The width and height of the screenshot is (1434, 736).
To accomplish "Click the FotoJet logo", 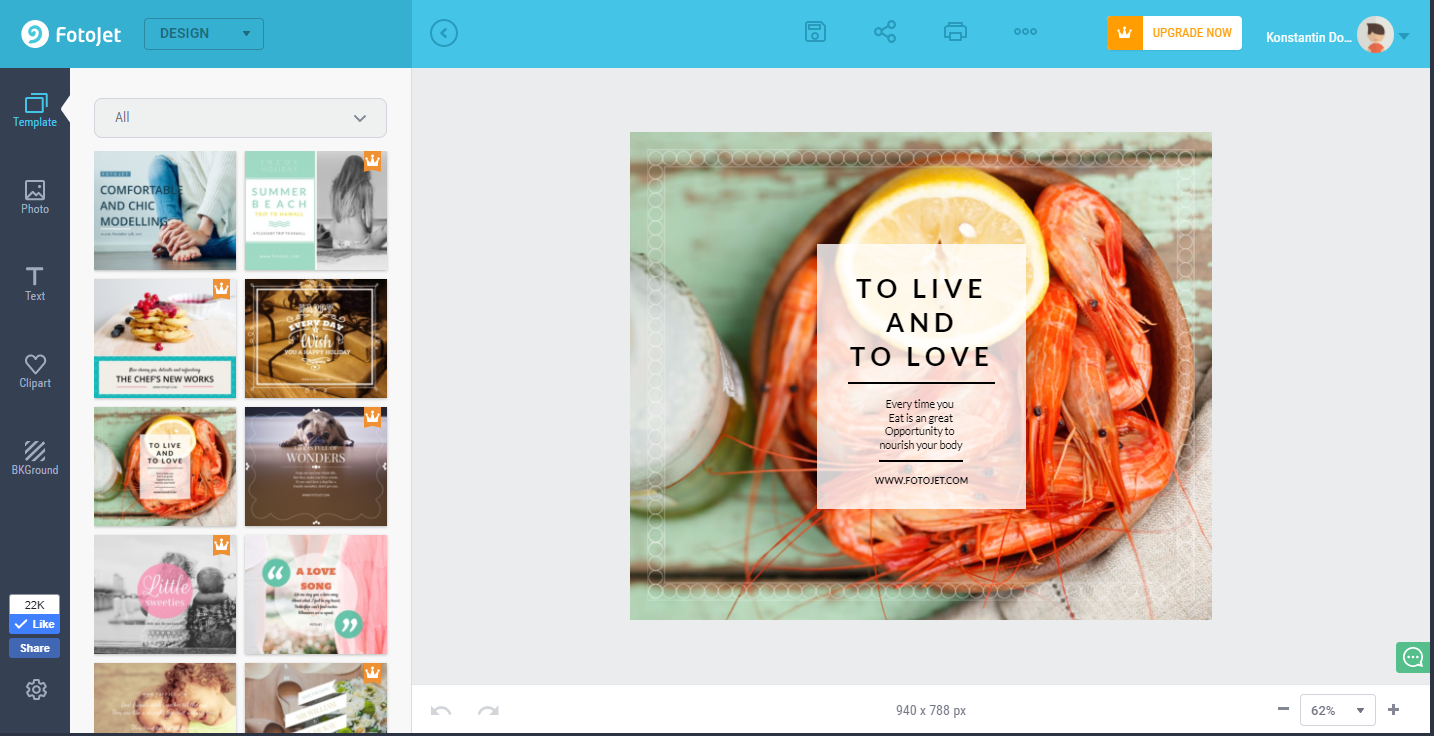I will tap(71, 34).
